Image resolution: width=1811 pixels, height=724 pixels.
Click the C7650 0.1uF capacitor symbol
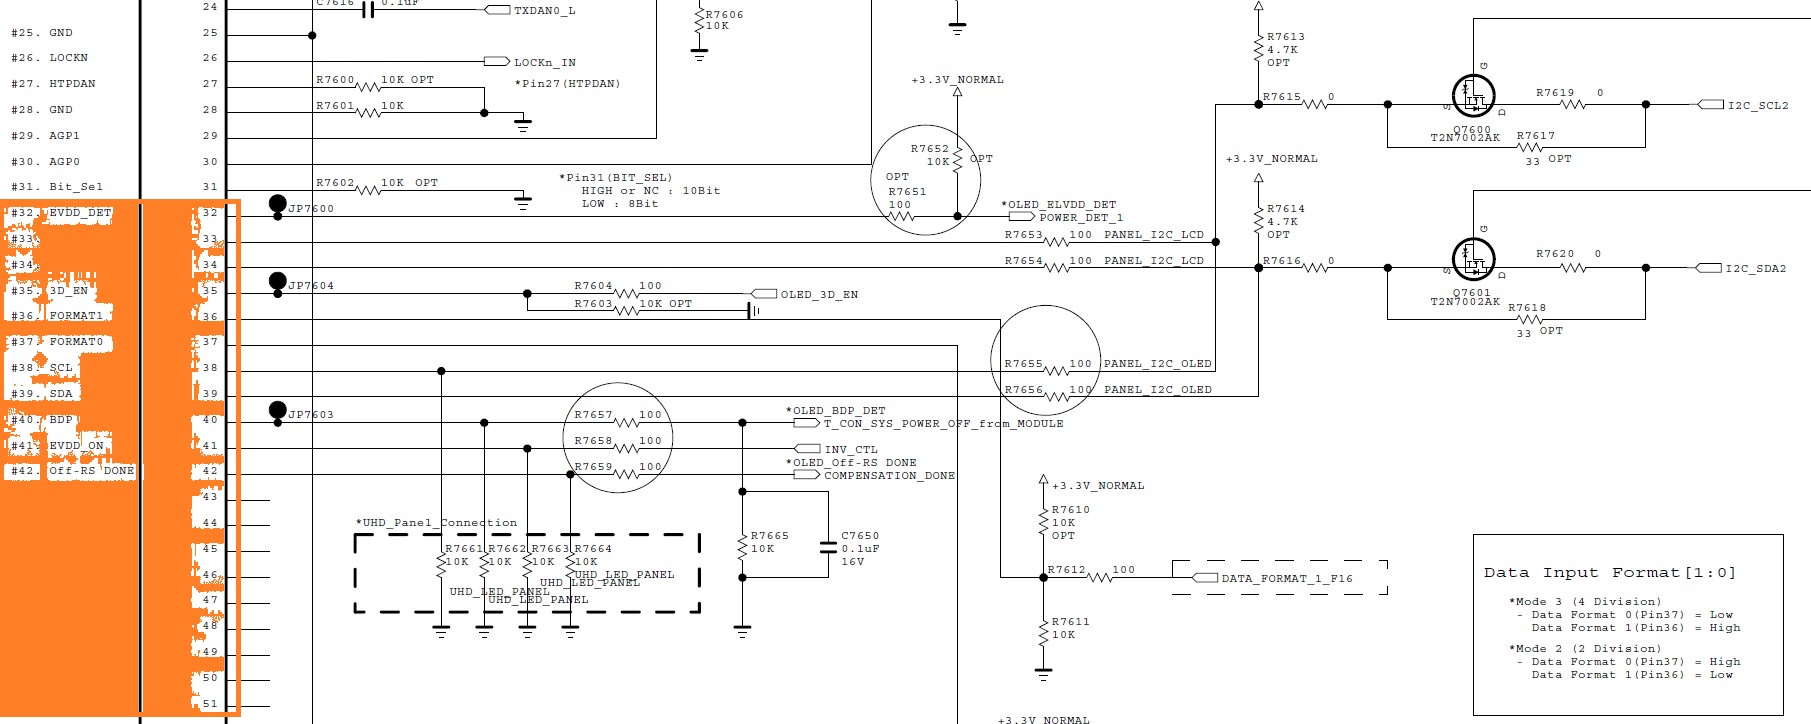[828, 548]
